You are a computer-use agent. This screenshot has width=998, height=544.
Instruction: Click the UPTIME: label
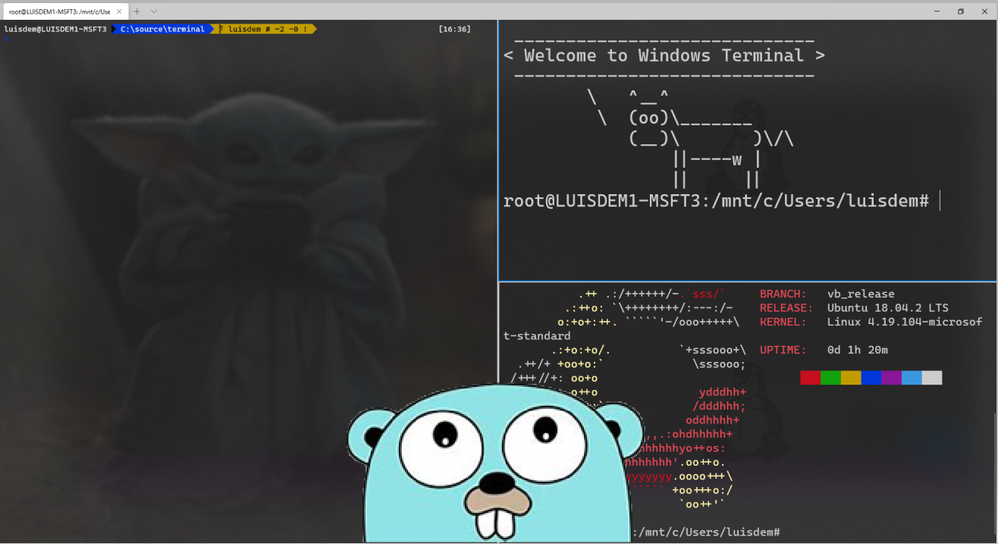(x=783, y=350)
